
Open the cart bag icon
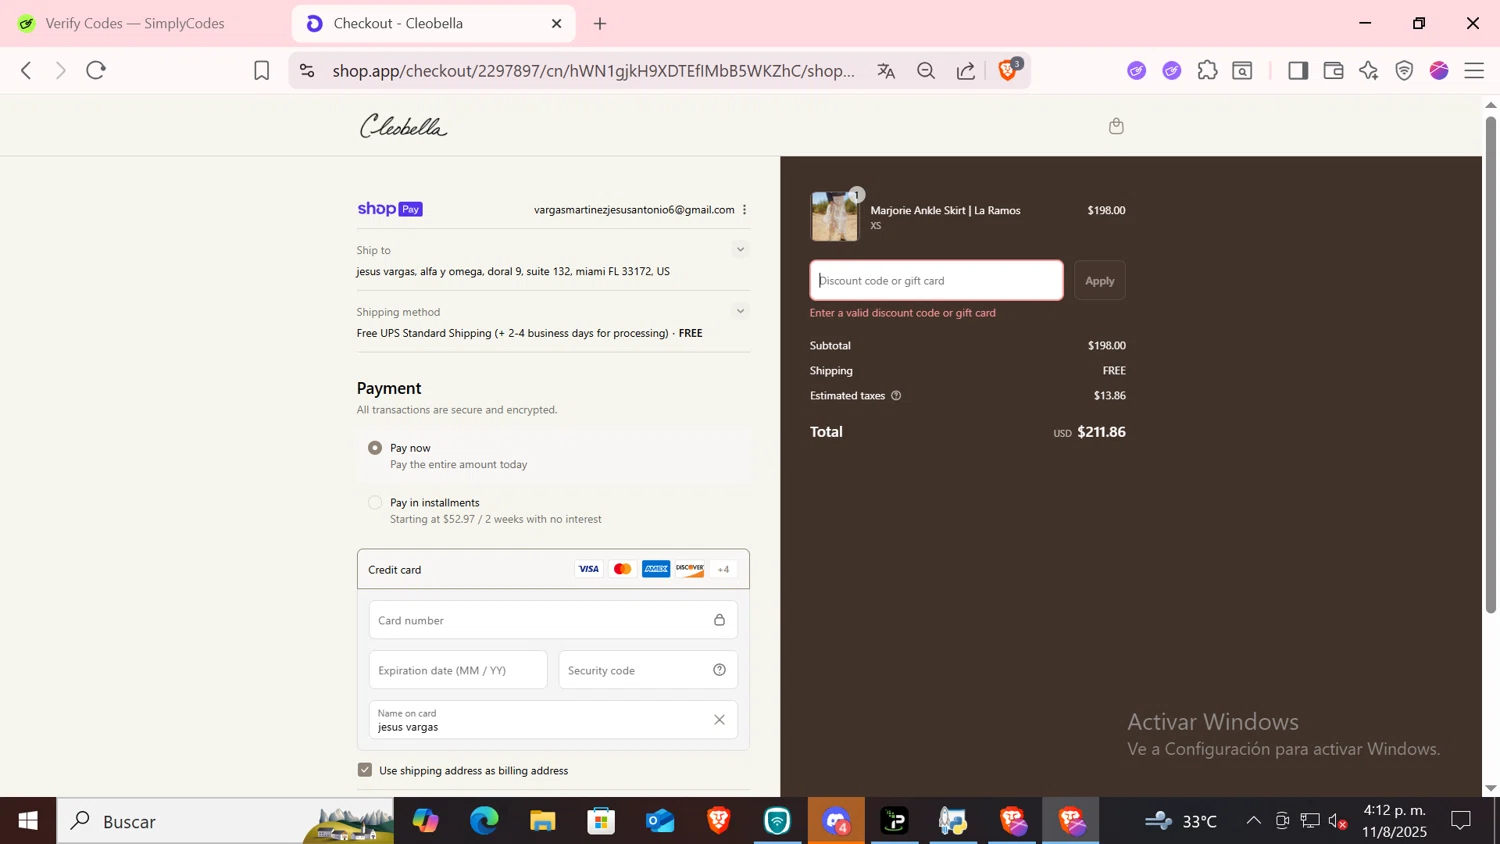click(x=1116, y=126)
